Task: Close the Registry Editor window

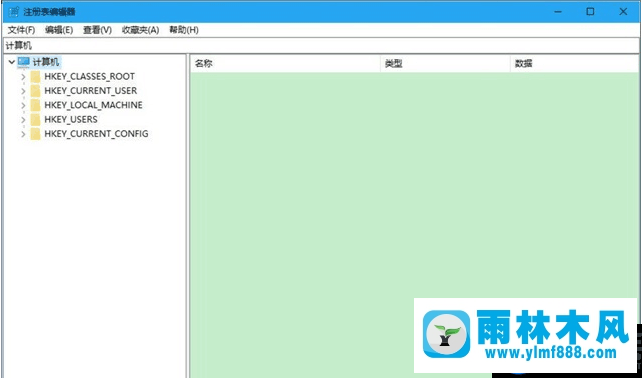Action: pos(623,11)
